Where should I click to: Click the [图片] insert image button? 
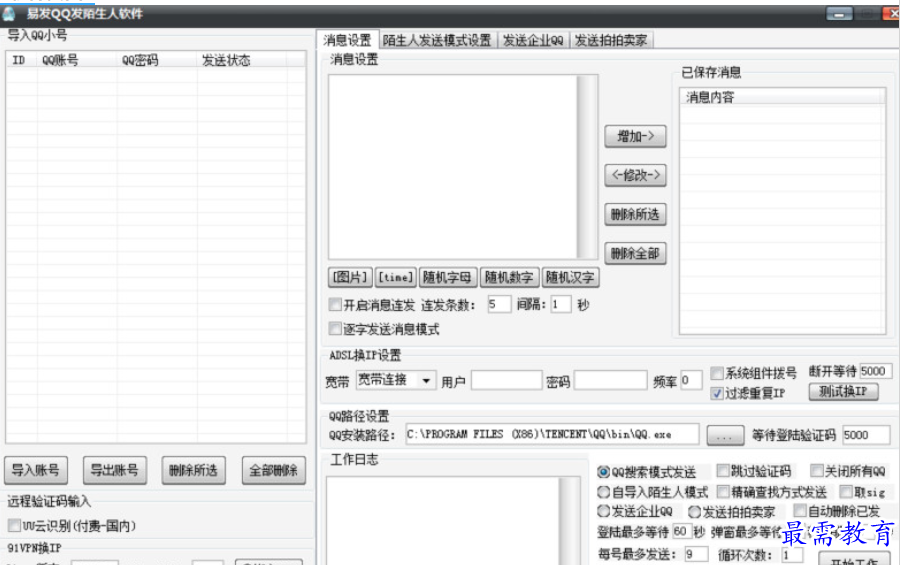(351, 277)
